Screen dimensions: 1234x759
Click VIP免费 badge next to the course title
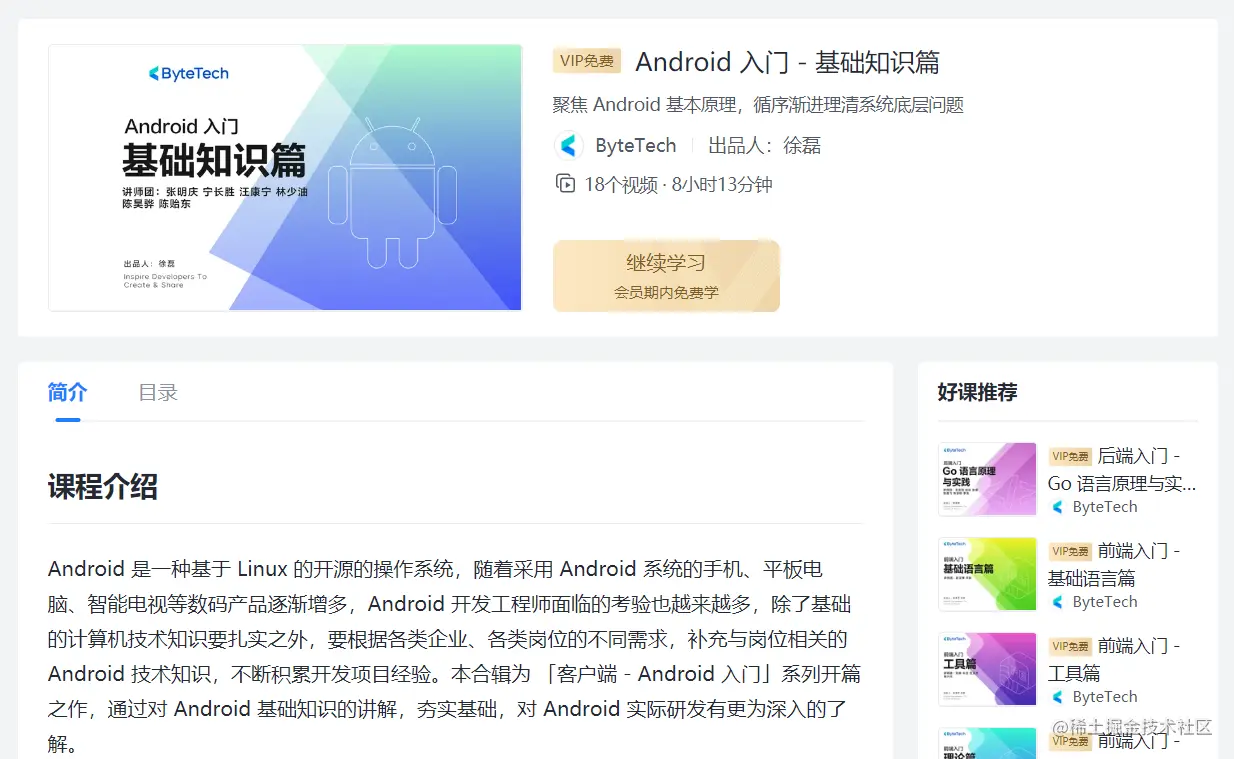(587, 61)
